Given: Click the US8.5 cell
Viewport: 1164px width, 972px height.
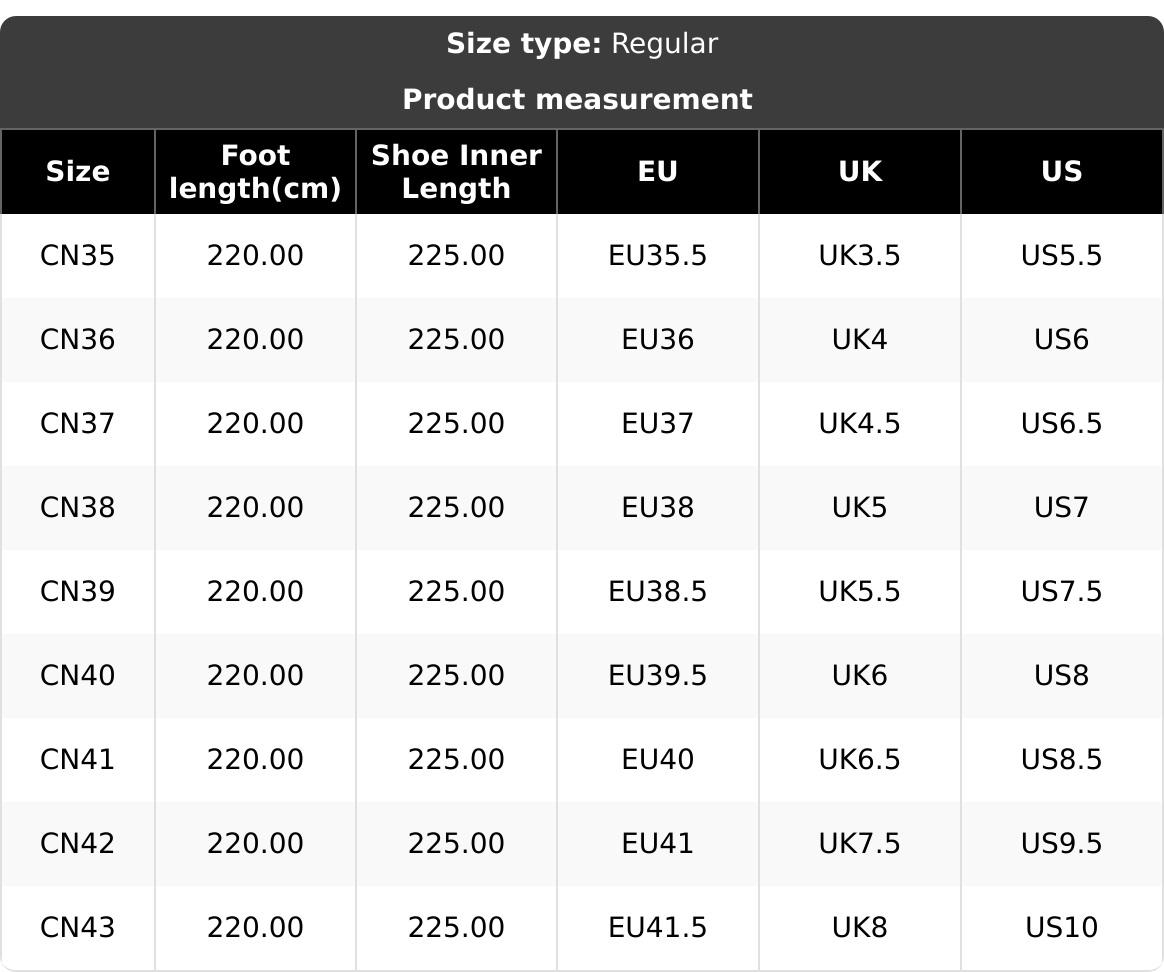Looking at the screenshot, I should [1061, 760].
